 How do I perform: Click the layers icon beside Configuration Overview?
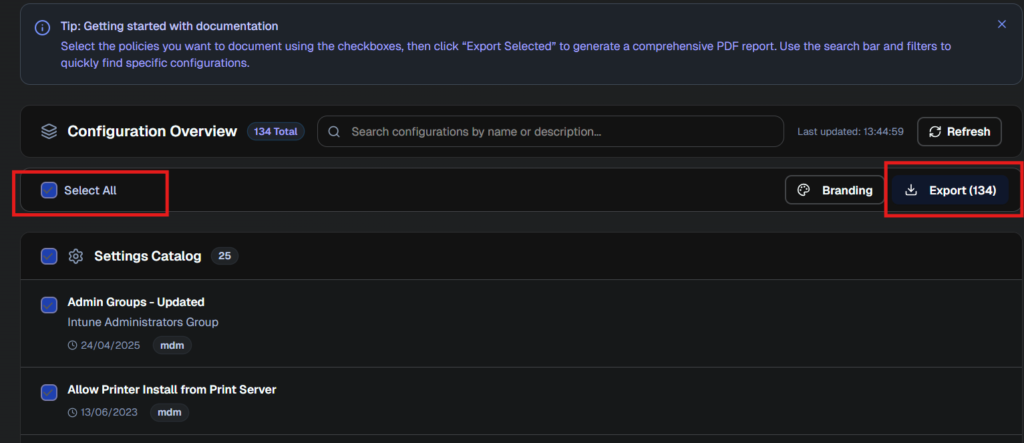[x=48, y=132]
